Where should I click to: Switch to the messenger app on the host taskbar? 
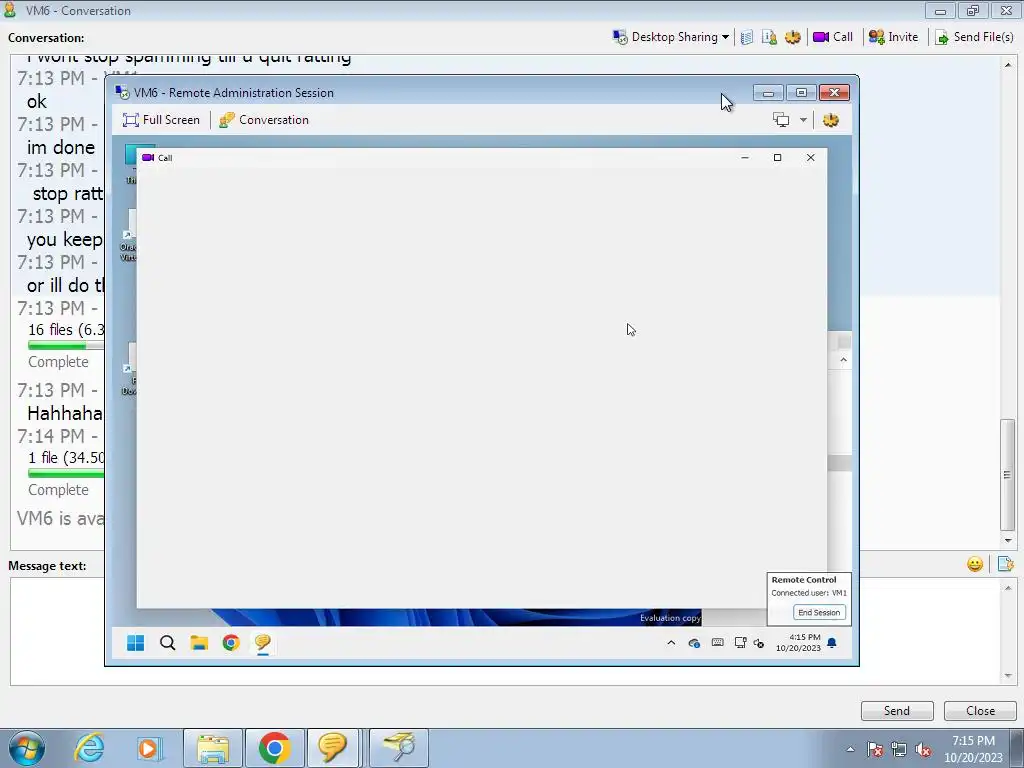coord(332,748)
